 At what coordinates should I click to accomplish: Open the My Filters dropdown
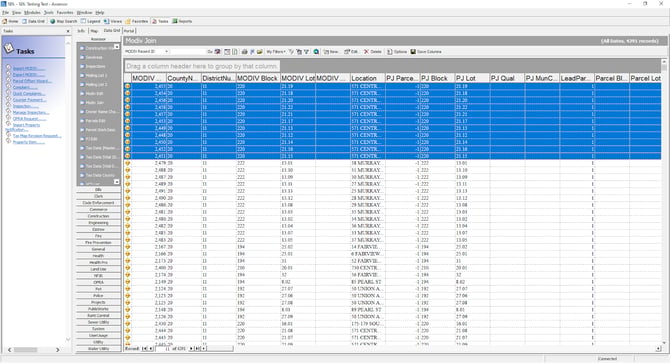click(x=276, y=52)
